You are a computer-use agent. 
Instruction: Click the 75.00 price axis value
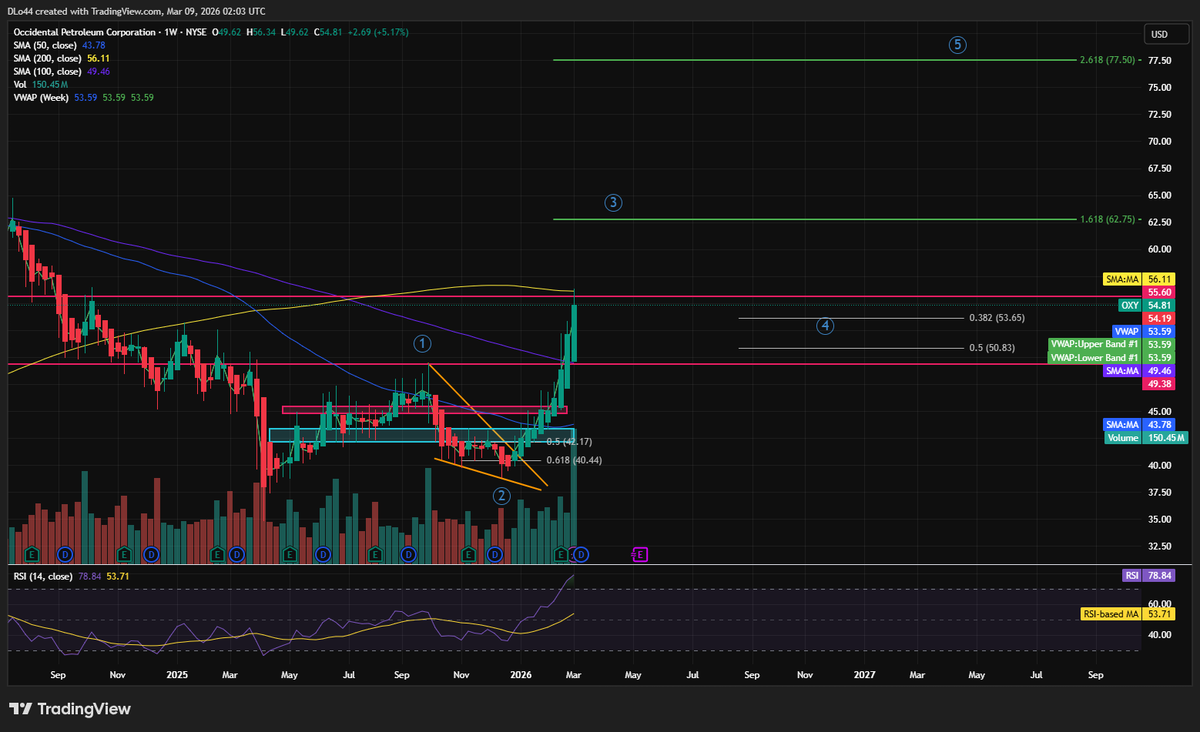(x=1159, y=88)
